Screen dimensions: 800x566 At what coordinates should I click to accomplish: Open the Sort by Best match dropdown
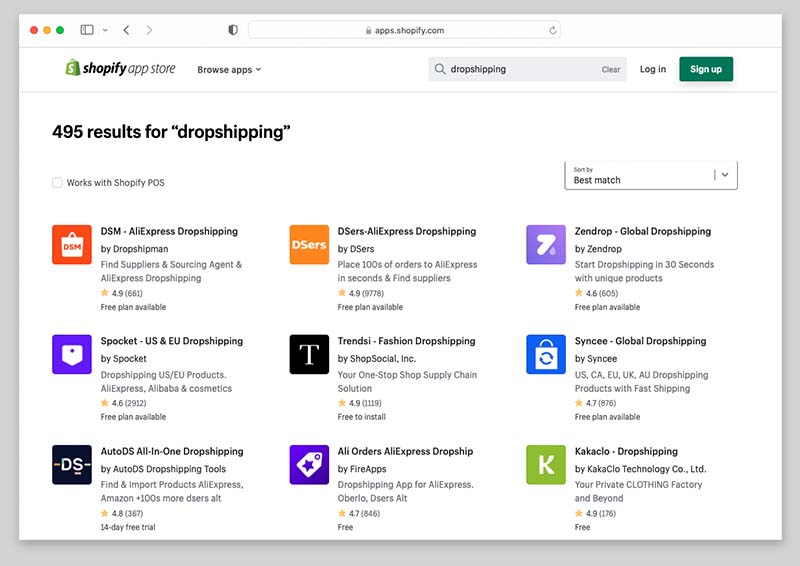coord(651,176)
